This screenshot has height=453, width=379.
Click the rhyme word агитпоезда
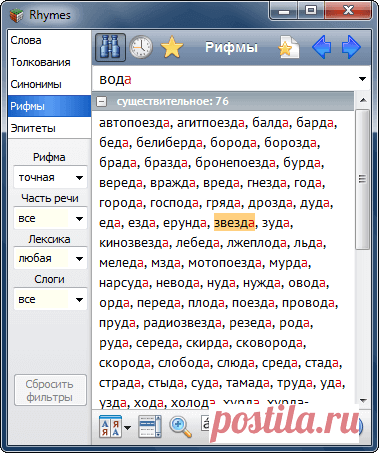coord(211,123)
